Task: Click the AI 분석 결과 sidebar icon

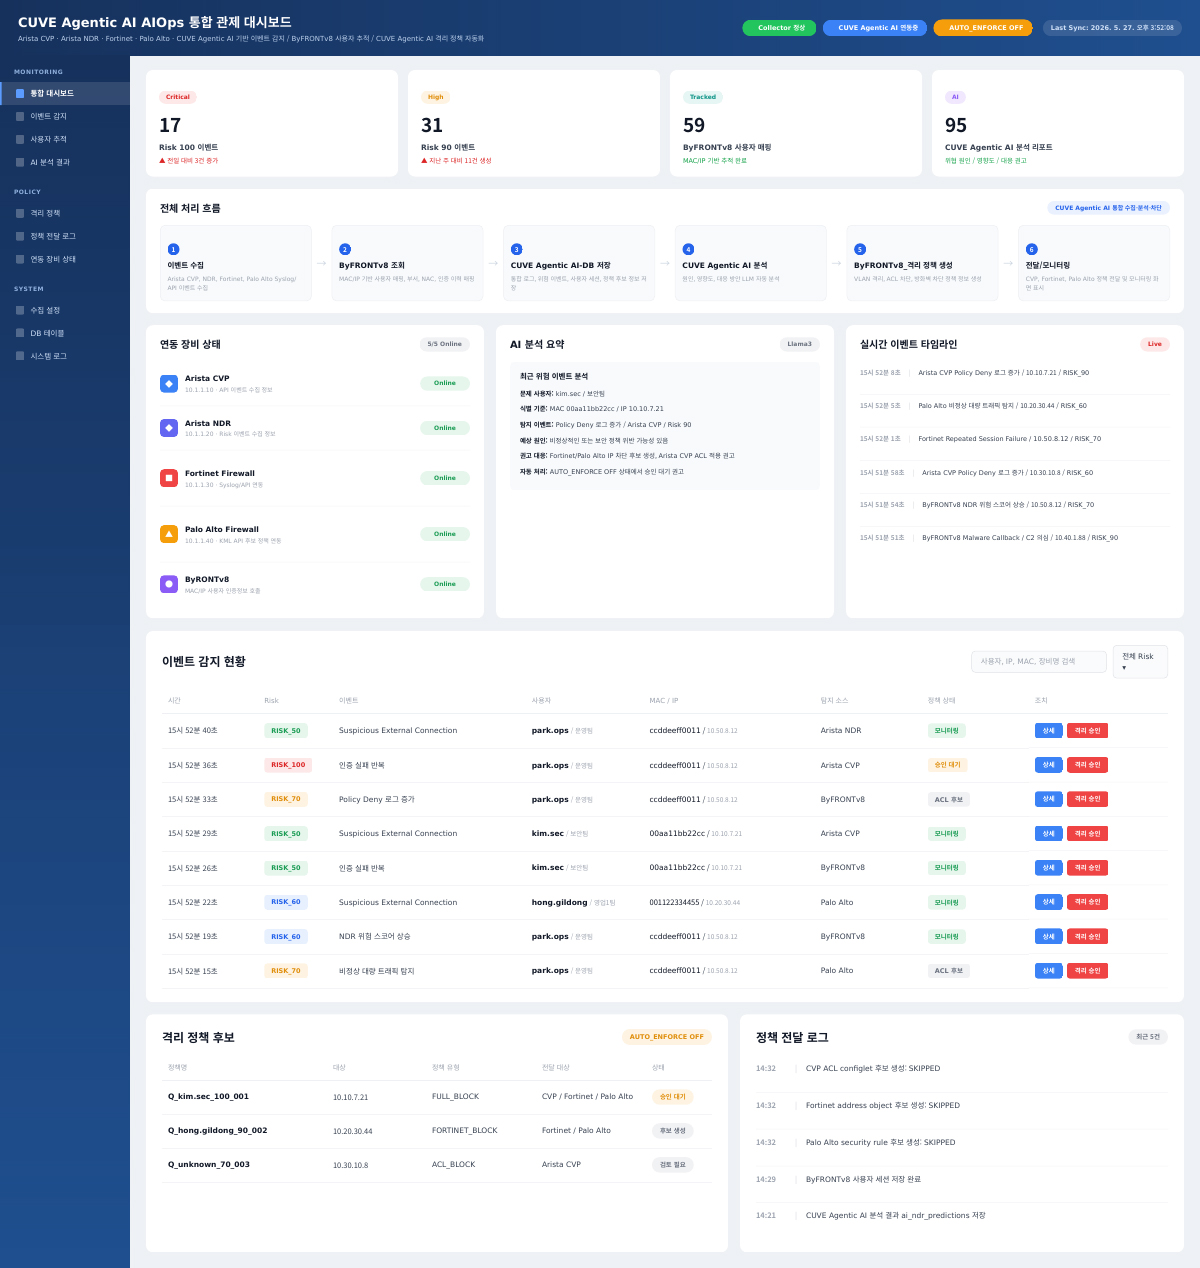Action: coord(20,162)
